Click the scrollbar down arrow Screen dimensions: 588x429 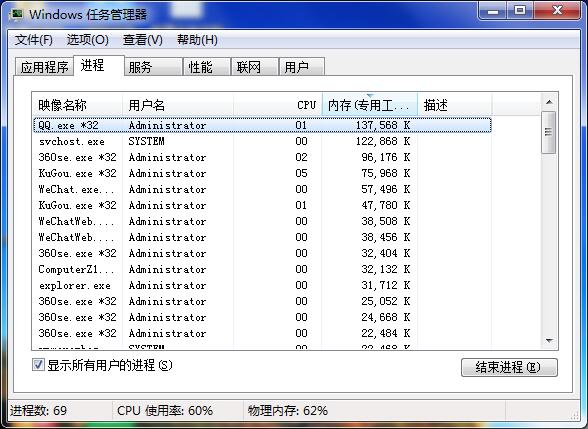pyautogui.click(x=549, y=340)
